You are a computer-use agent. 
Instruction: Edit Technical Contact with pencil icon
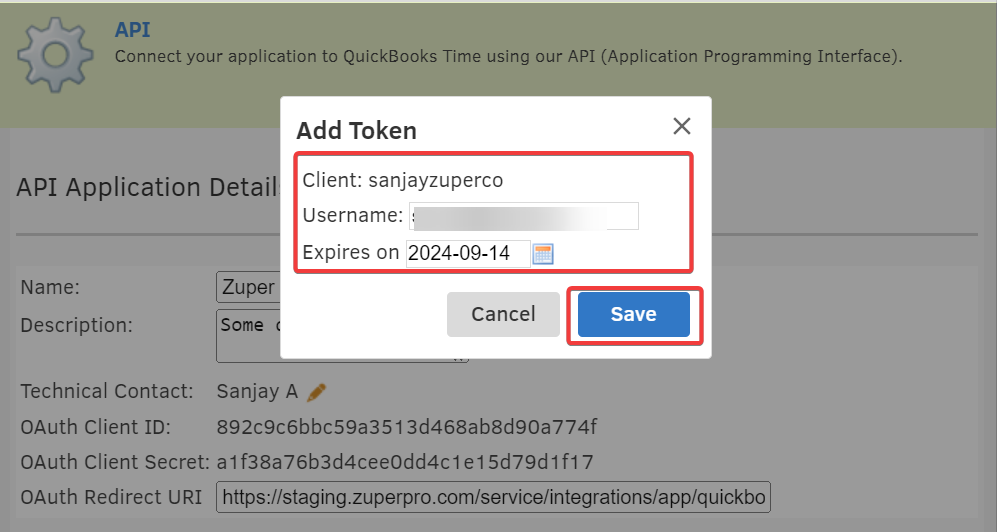316,392
